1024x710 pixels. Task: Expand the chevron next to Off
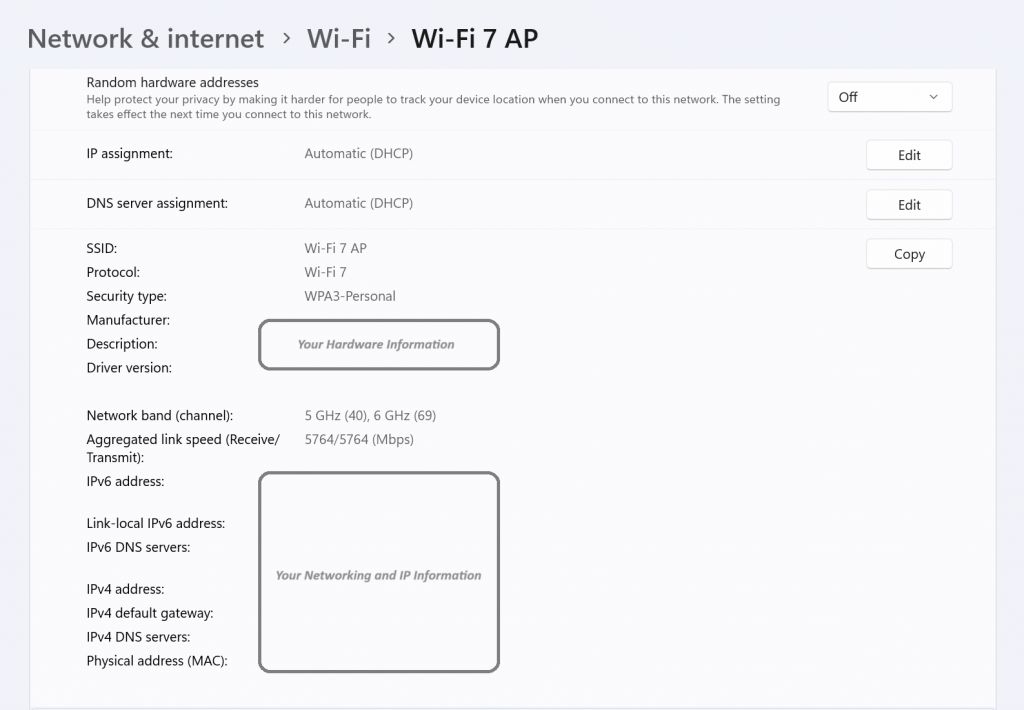(x=935, y=96)
